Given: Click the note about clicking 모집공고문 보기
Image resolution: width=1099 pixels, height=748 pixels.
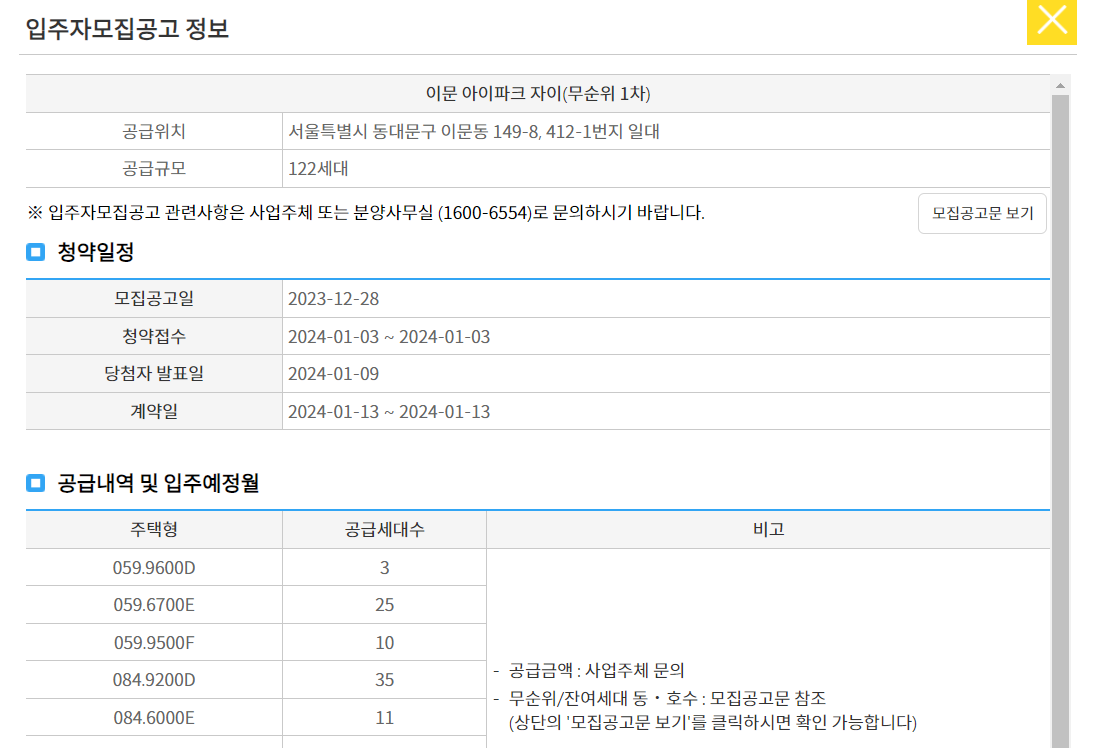Looking at the screenshot, I should 713,723.
